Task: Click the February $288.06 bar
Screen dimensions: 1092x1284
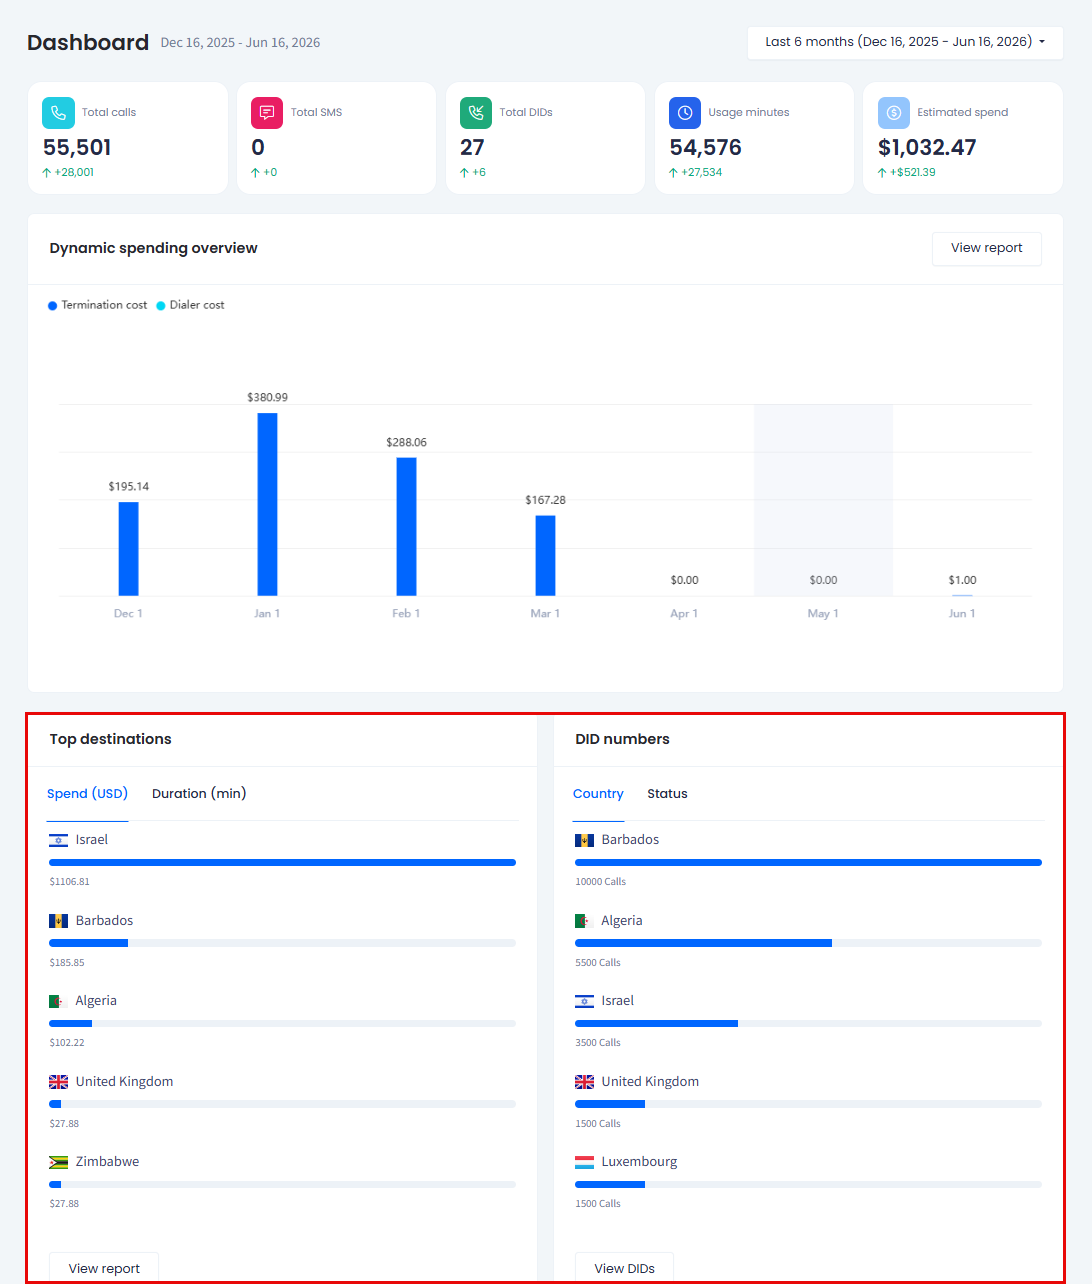Action: pos(406,527)
